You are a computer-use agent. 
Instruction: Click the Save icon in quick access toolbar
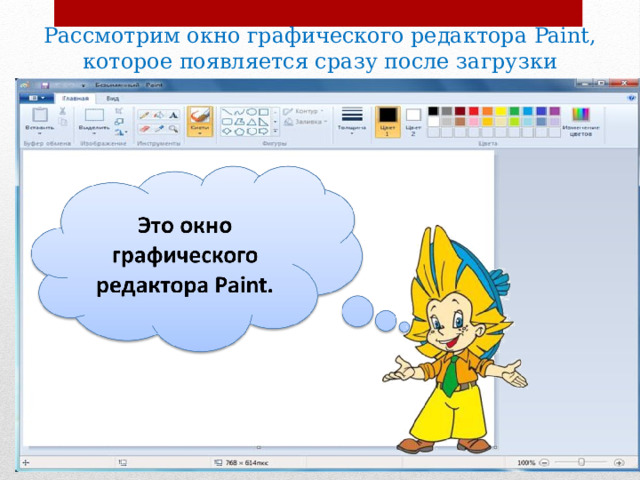44,85
